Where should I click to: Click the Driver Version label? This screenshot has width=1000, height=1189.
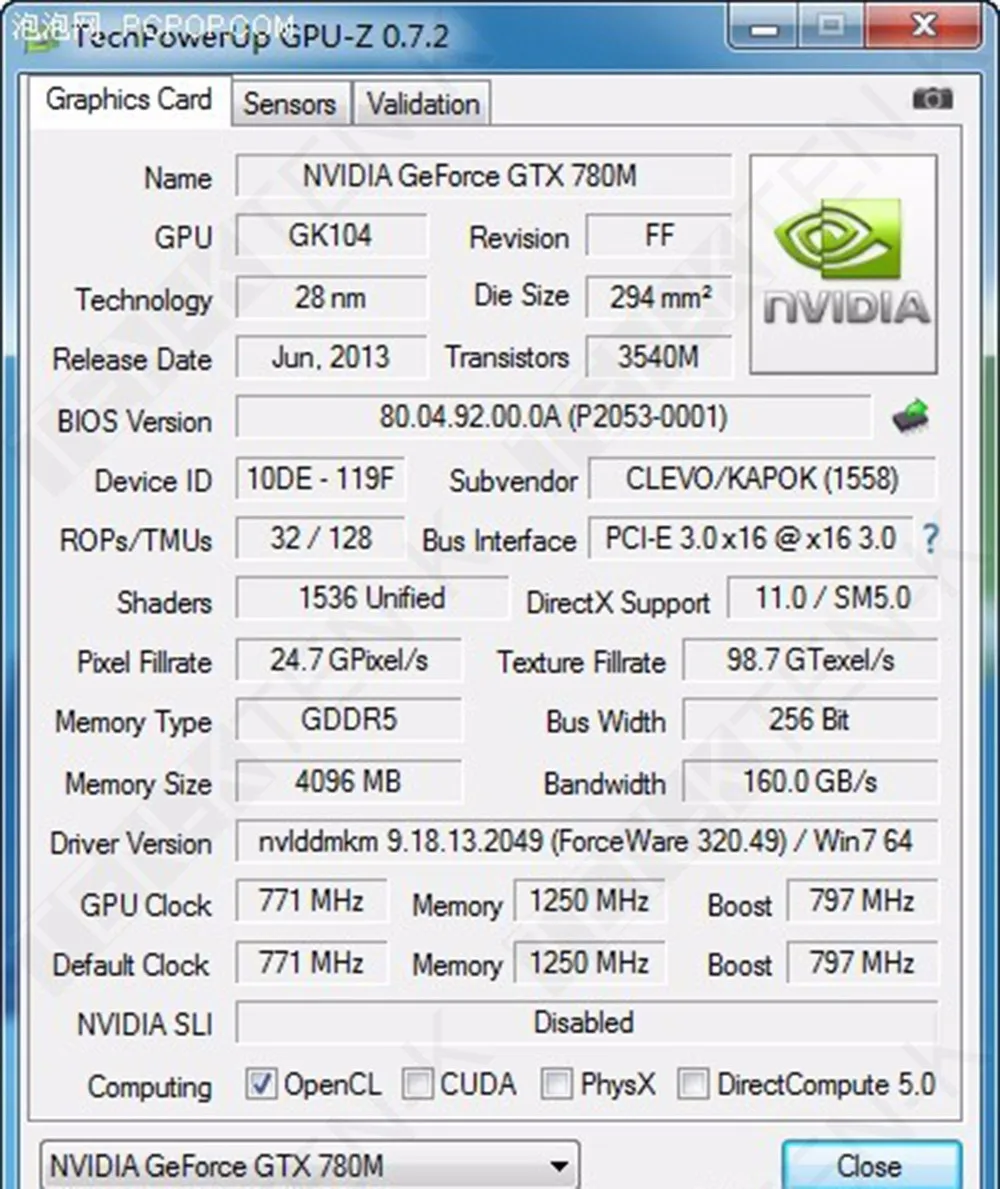coord(130,844)
